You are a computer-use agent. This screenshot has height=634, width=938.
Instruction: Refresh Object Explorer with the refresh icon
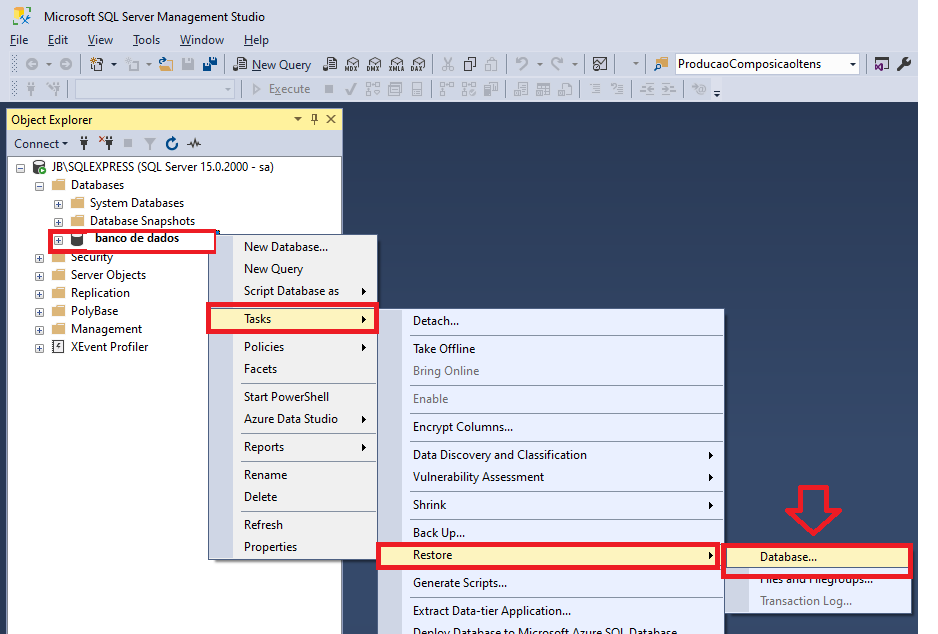(x=172, y=143)
